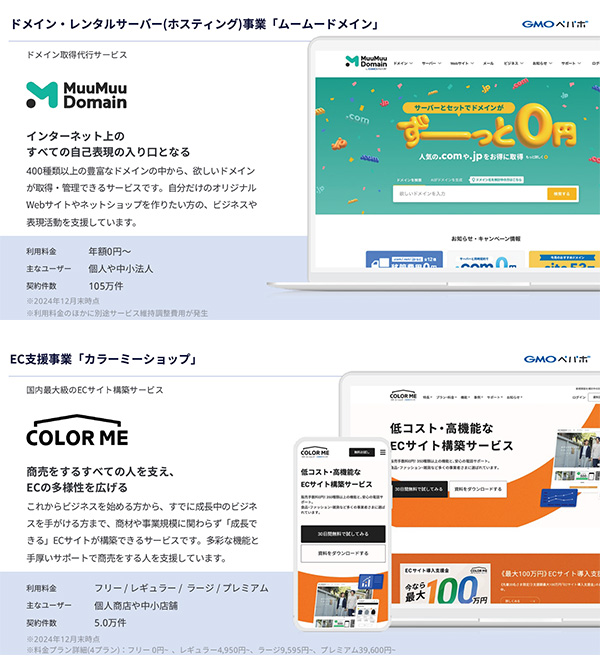Click the 個人や中小法人 user value
This screenshot has width=600, height=670.
[120, 269]
